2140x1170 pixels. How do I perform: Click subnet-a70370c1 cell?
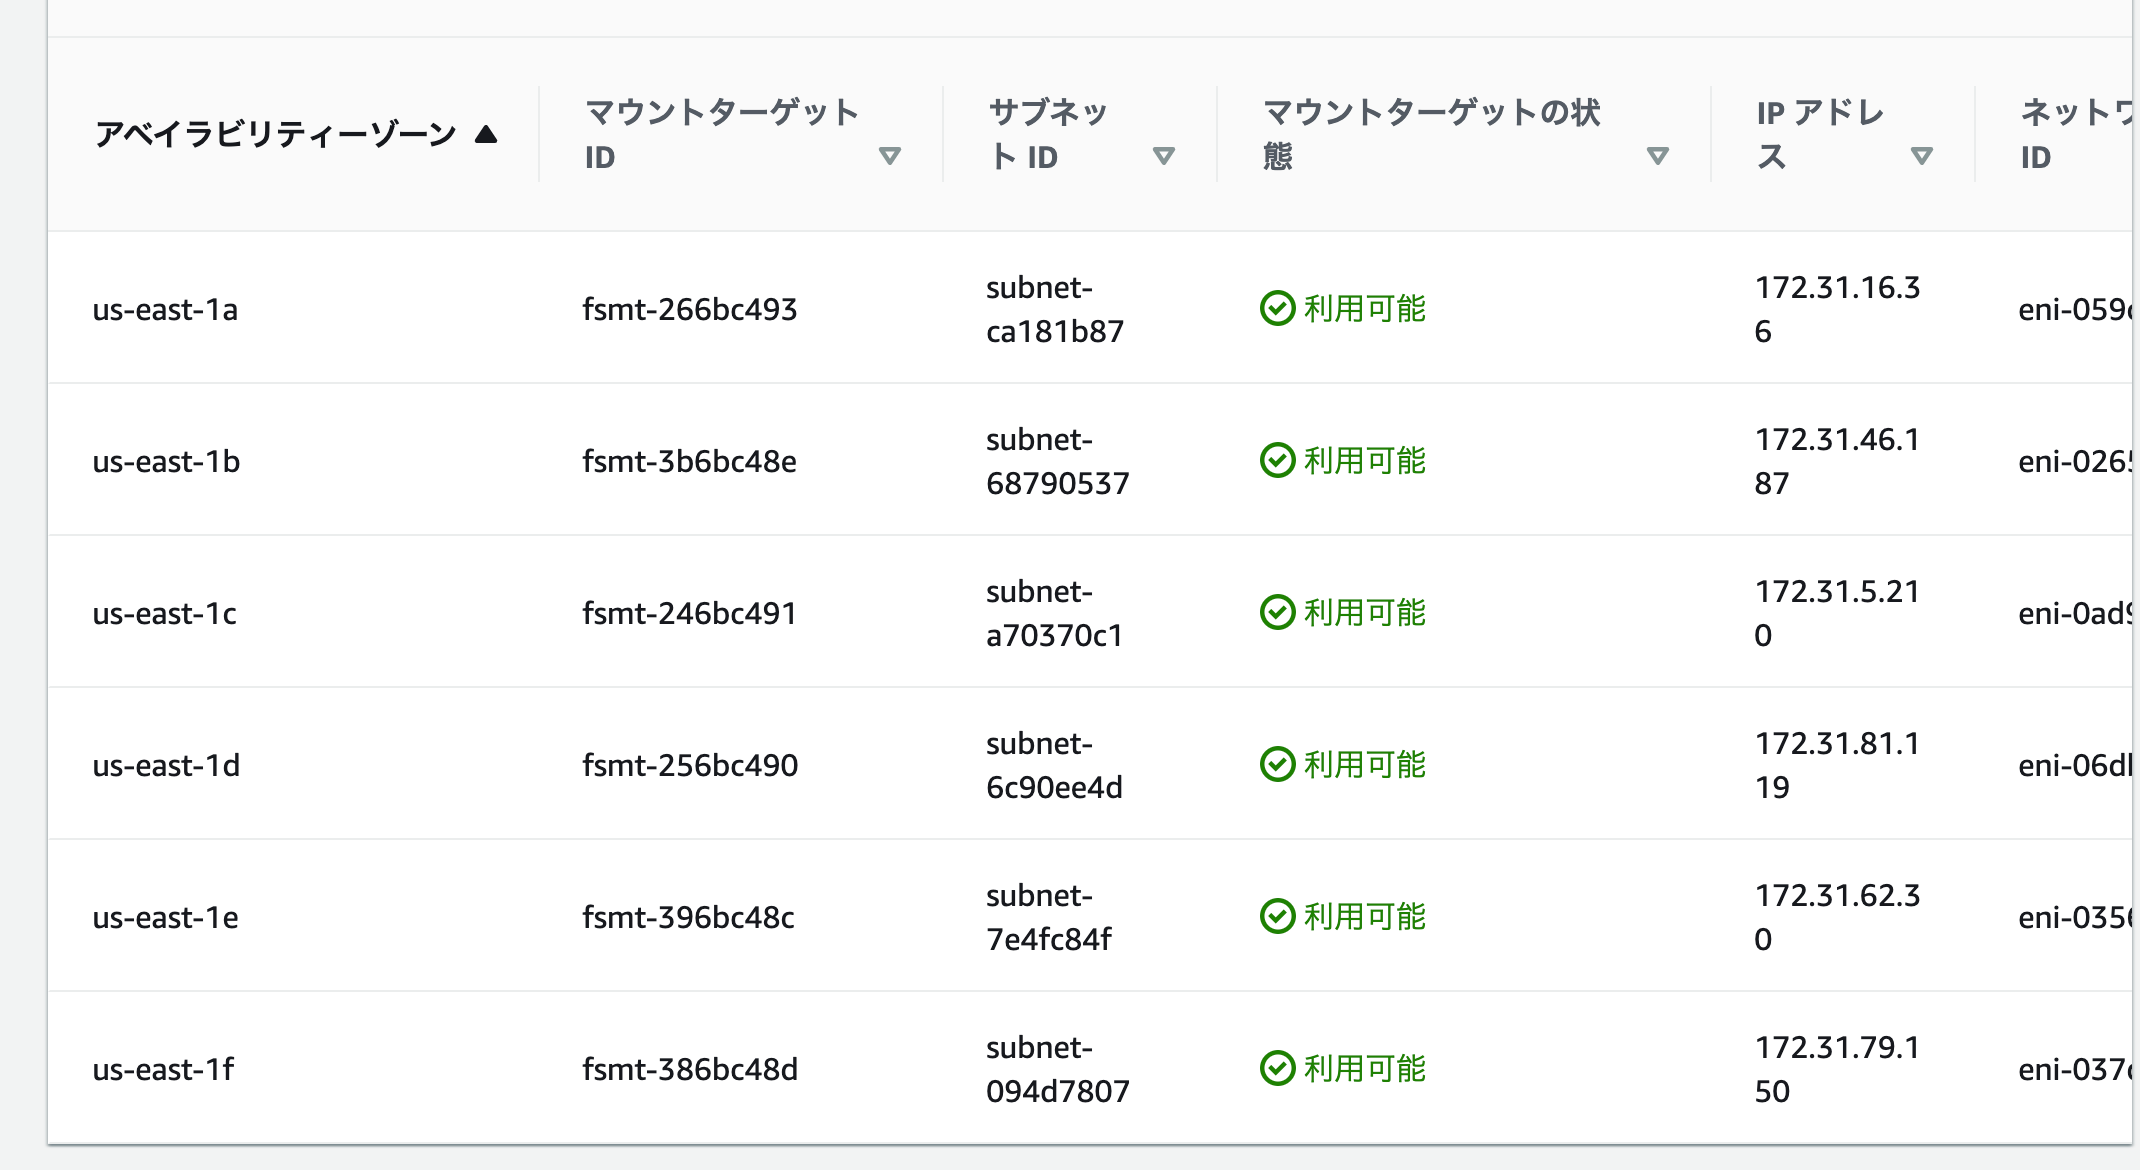point(1055,614)
